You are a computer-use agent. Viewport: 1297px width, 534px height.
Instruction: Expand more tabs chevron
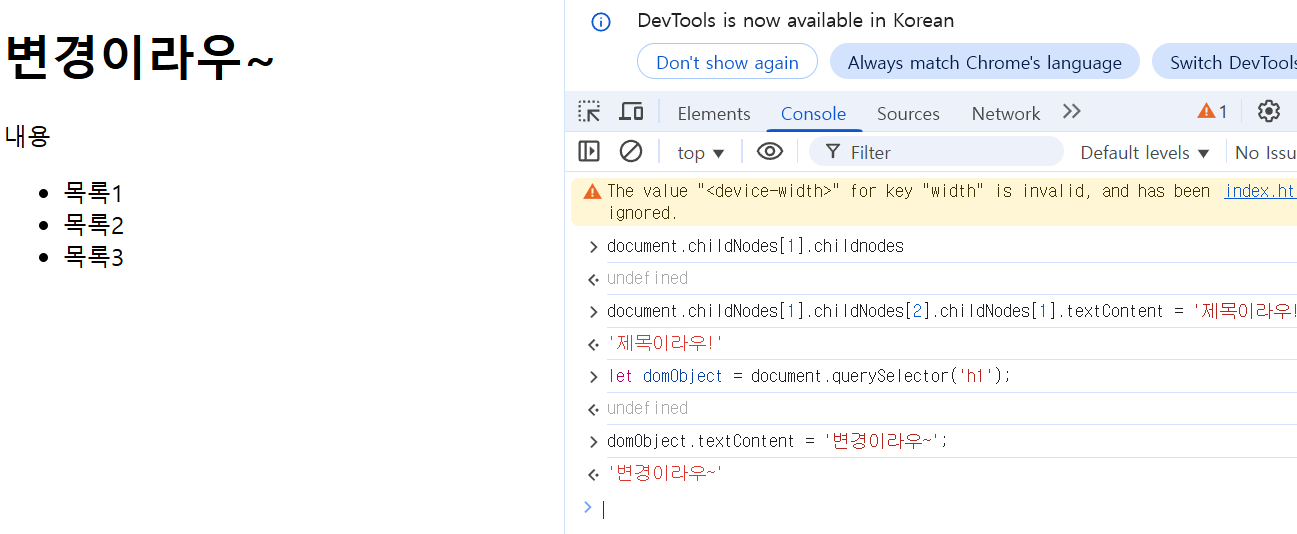tap(1072, 111)
